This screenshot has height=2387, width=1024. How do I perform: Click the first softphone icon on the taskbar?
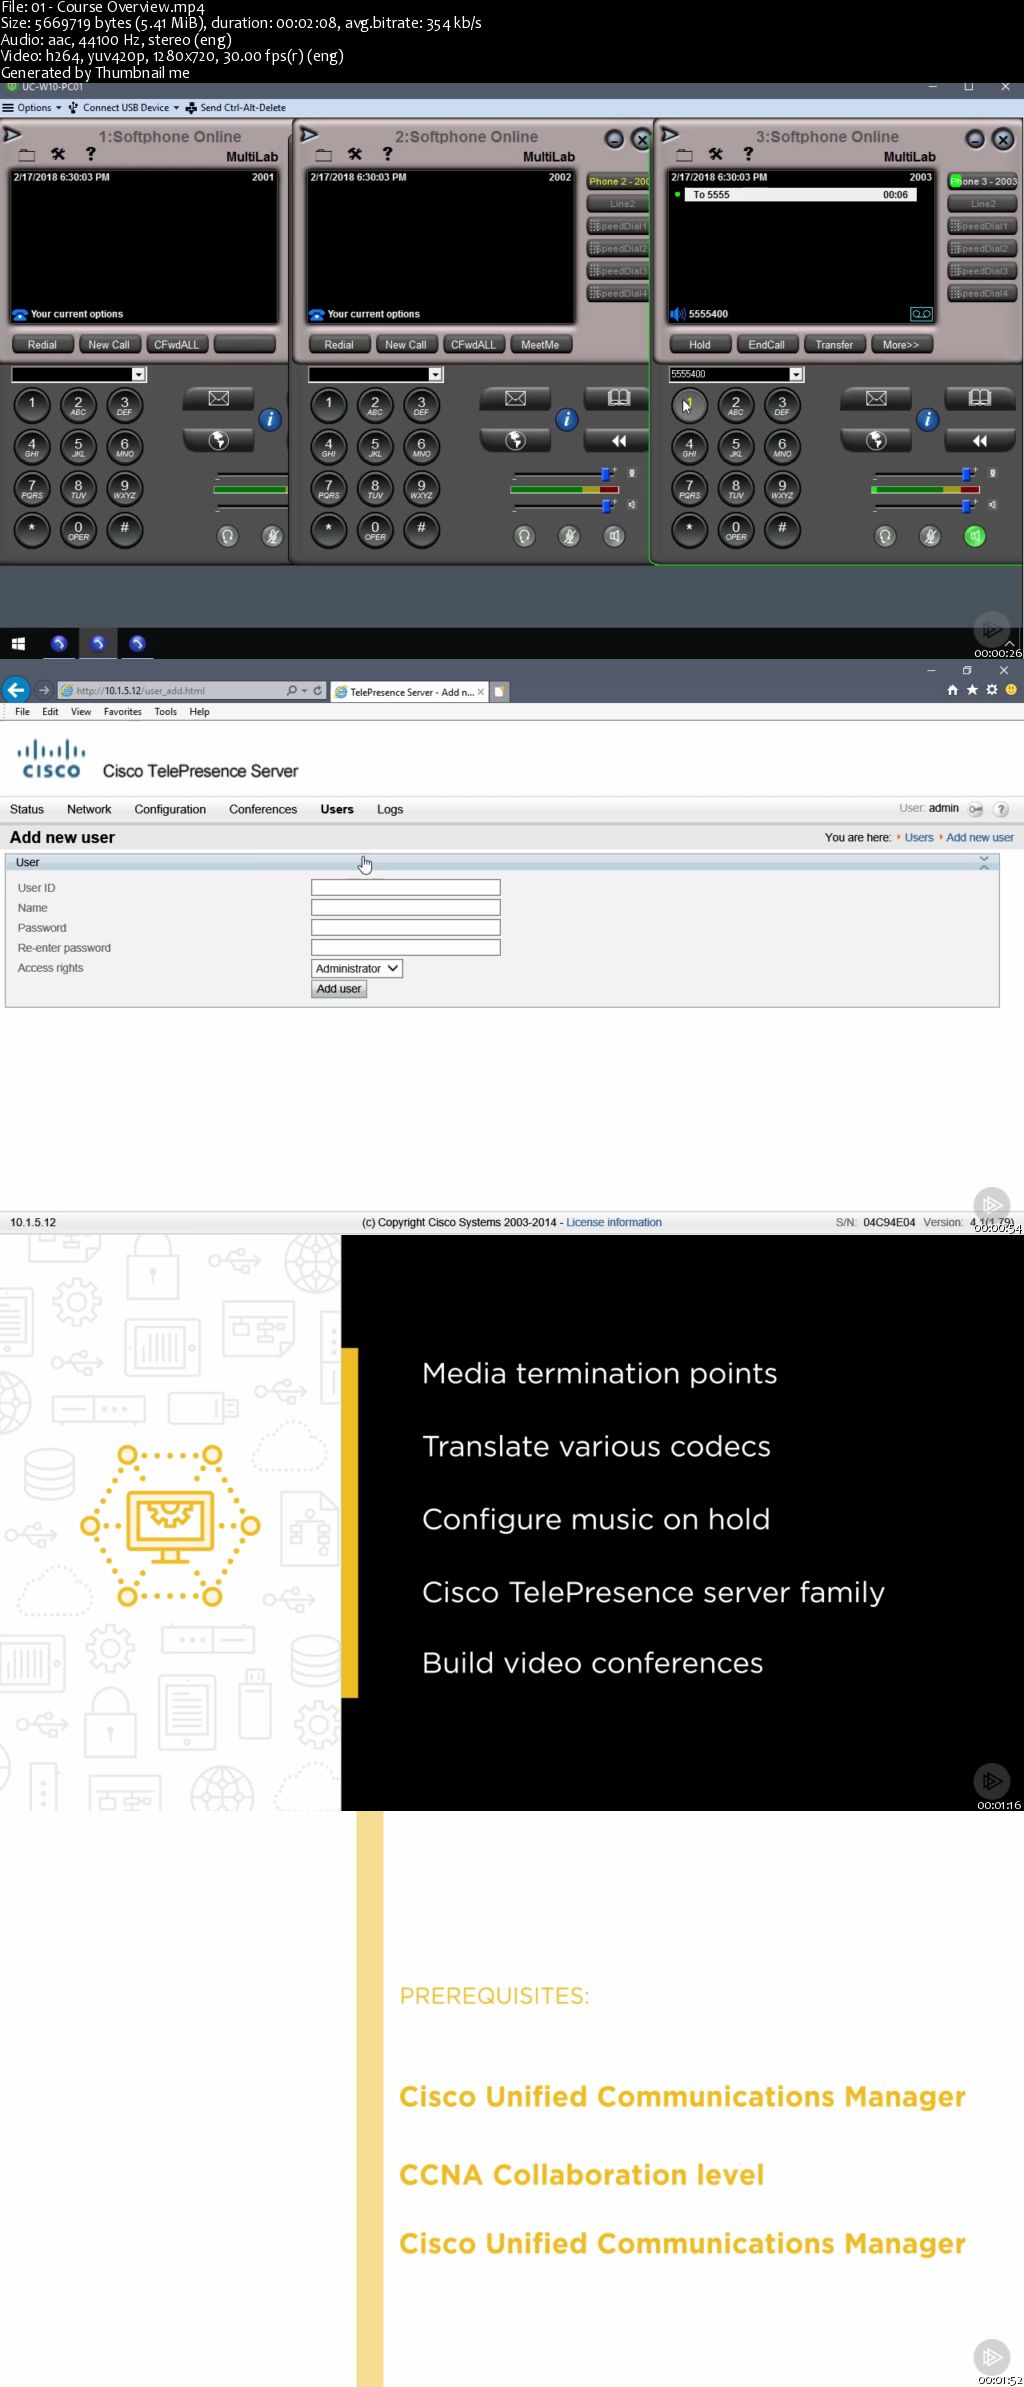pos(59,644)
